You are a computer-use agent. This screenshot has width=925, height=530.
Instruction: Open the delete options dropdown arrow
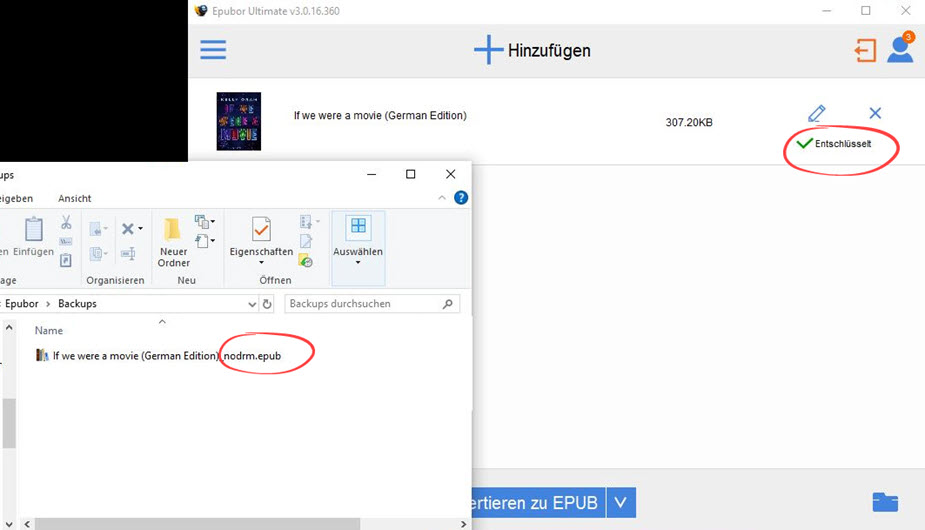(x=140, y=229)
